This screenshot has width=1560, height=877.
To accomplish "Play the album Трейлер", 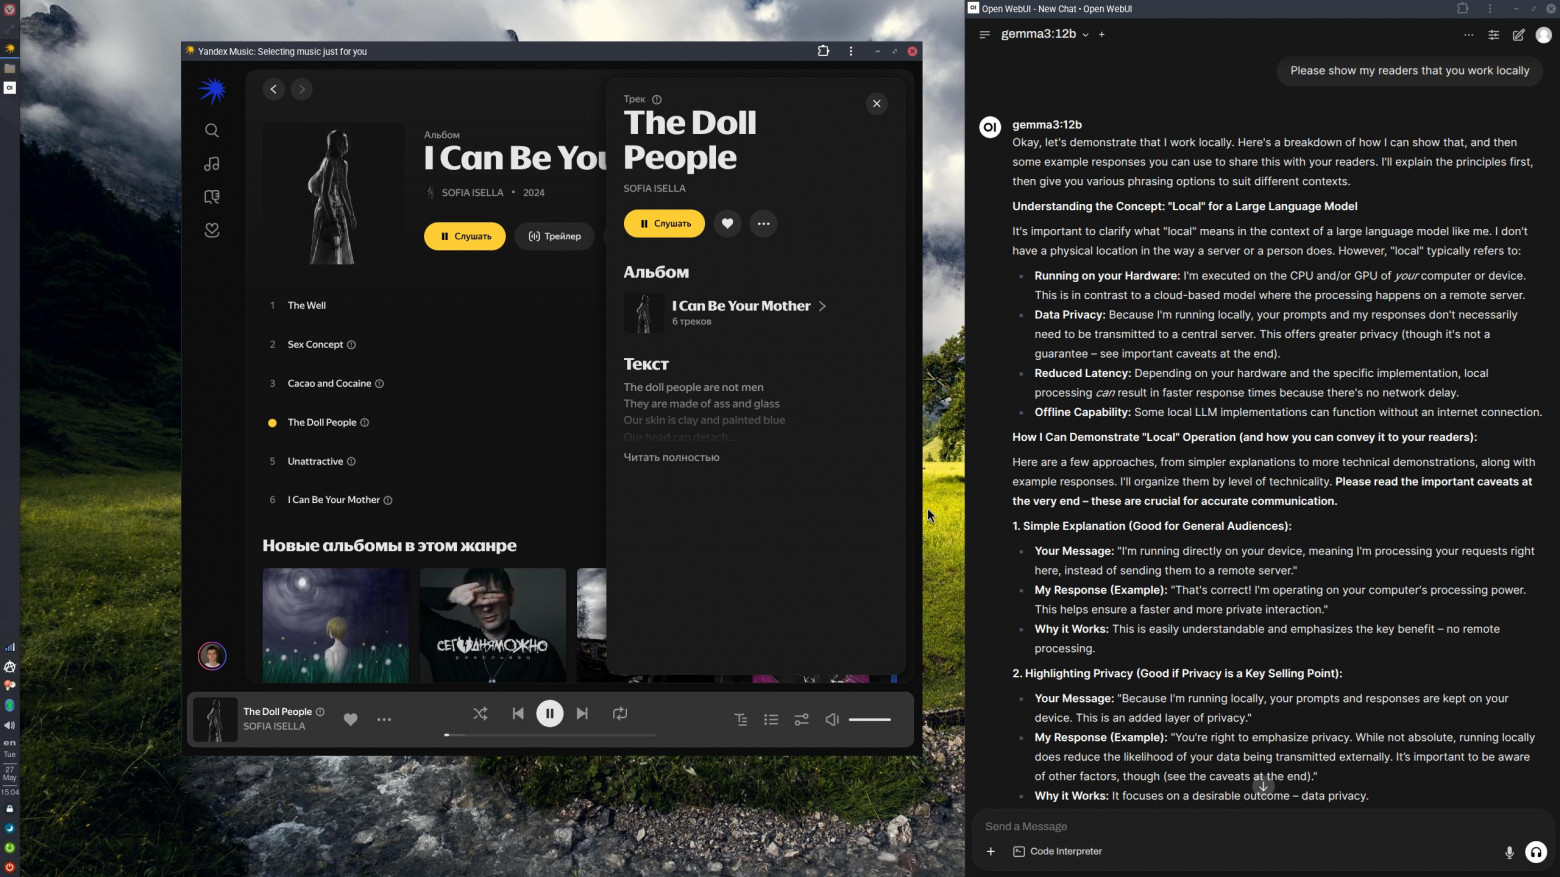I will [x=554, y=236].
